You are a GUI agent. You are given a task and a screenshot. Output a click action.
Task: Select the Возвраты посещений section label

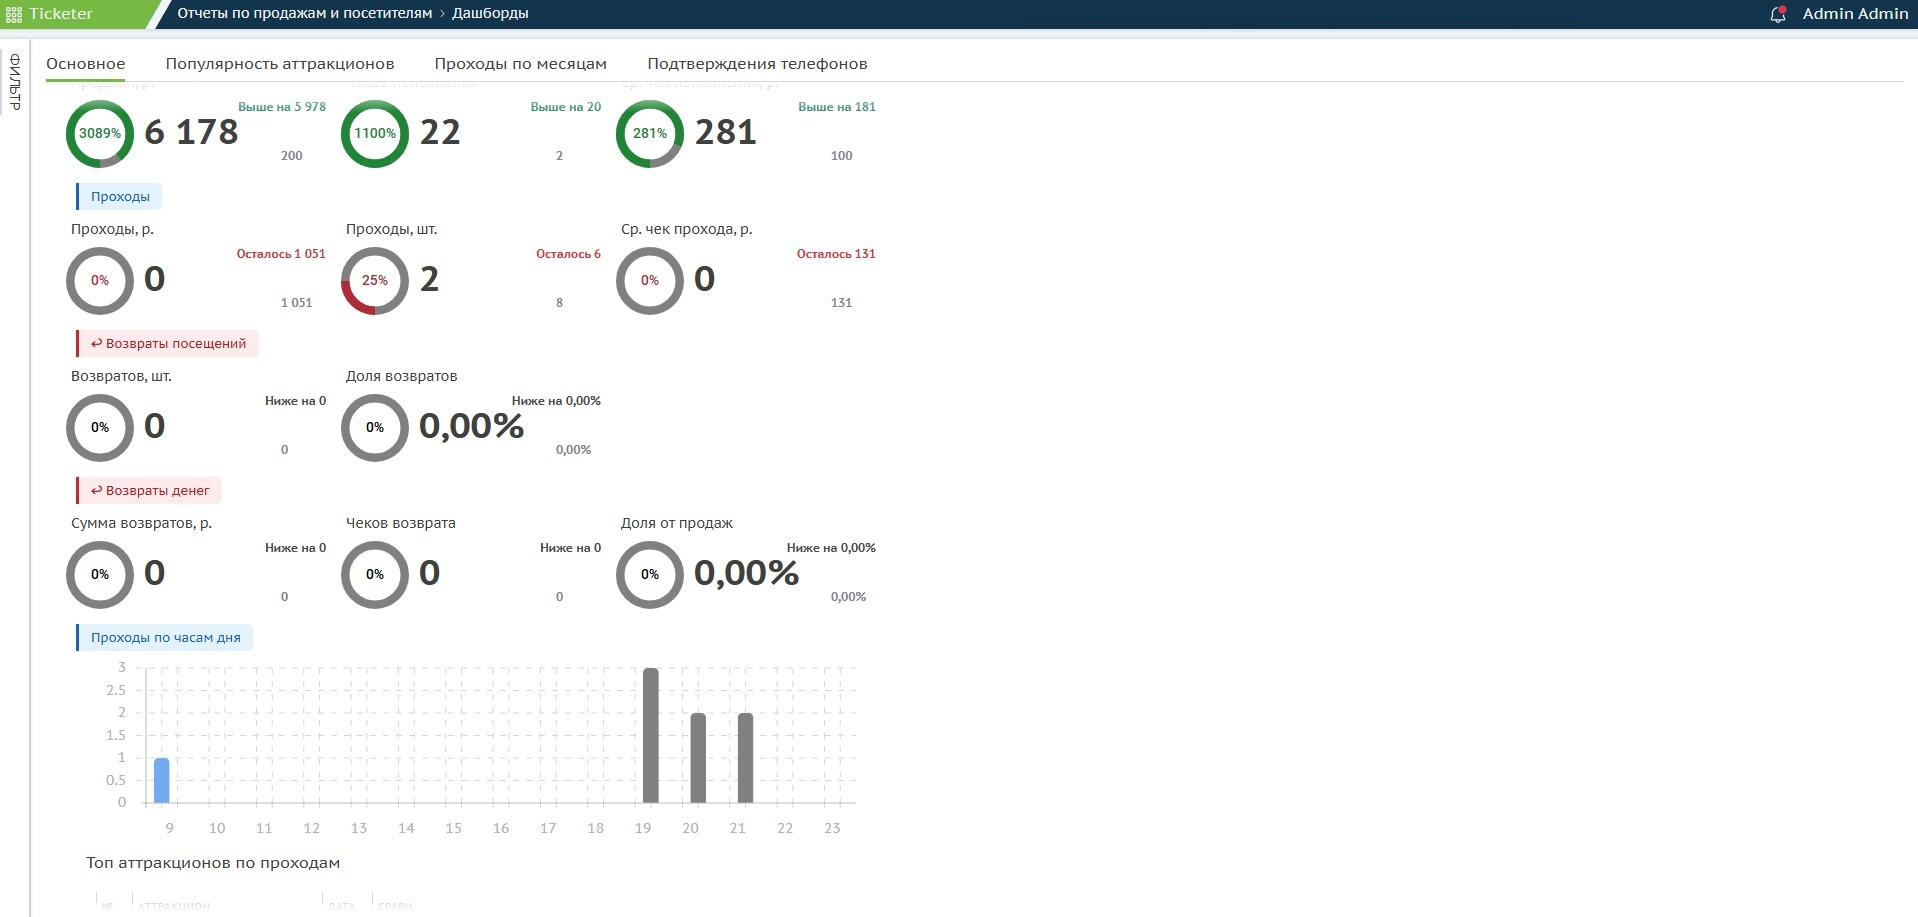tap(168, 343)
